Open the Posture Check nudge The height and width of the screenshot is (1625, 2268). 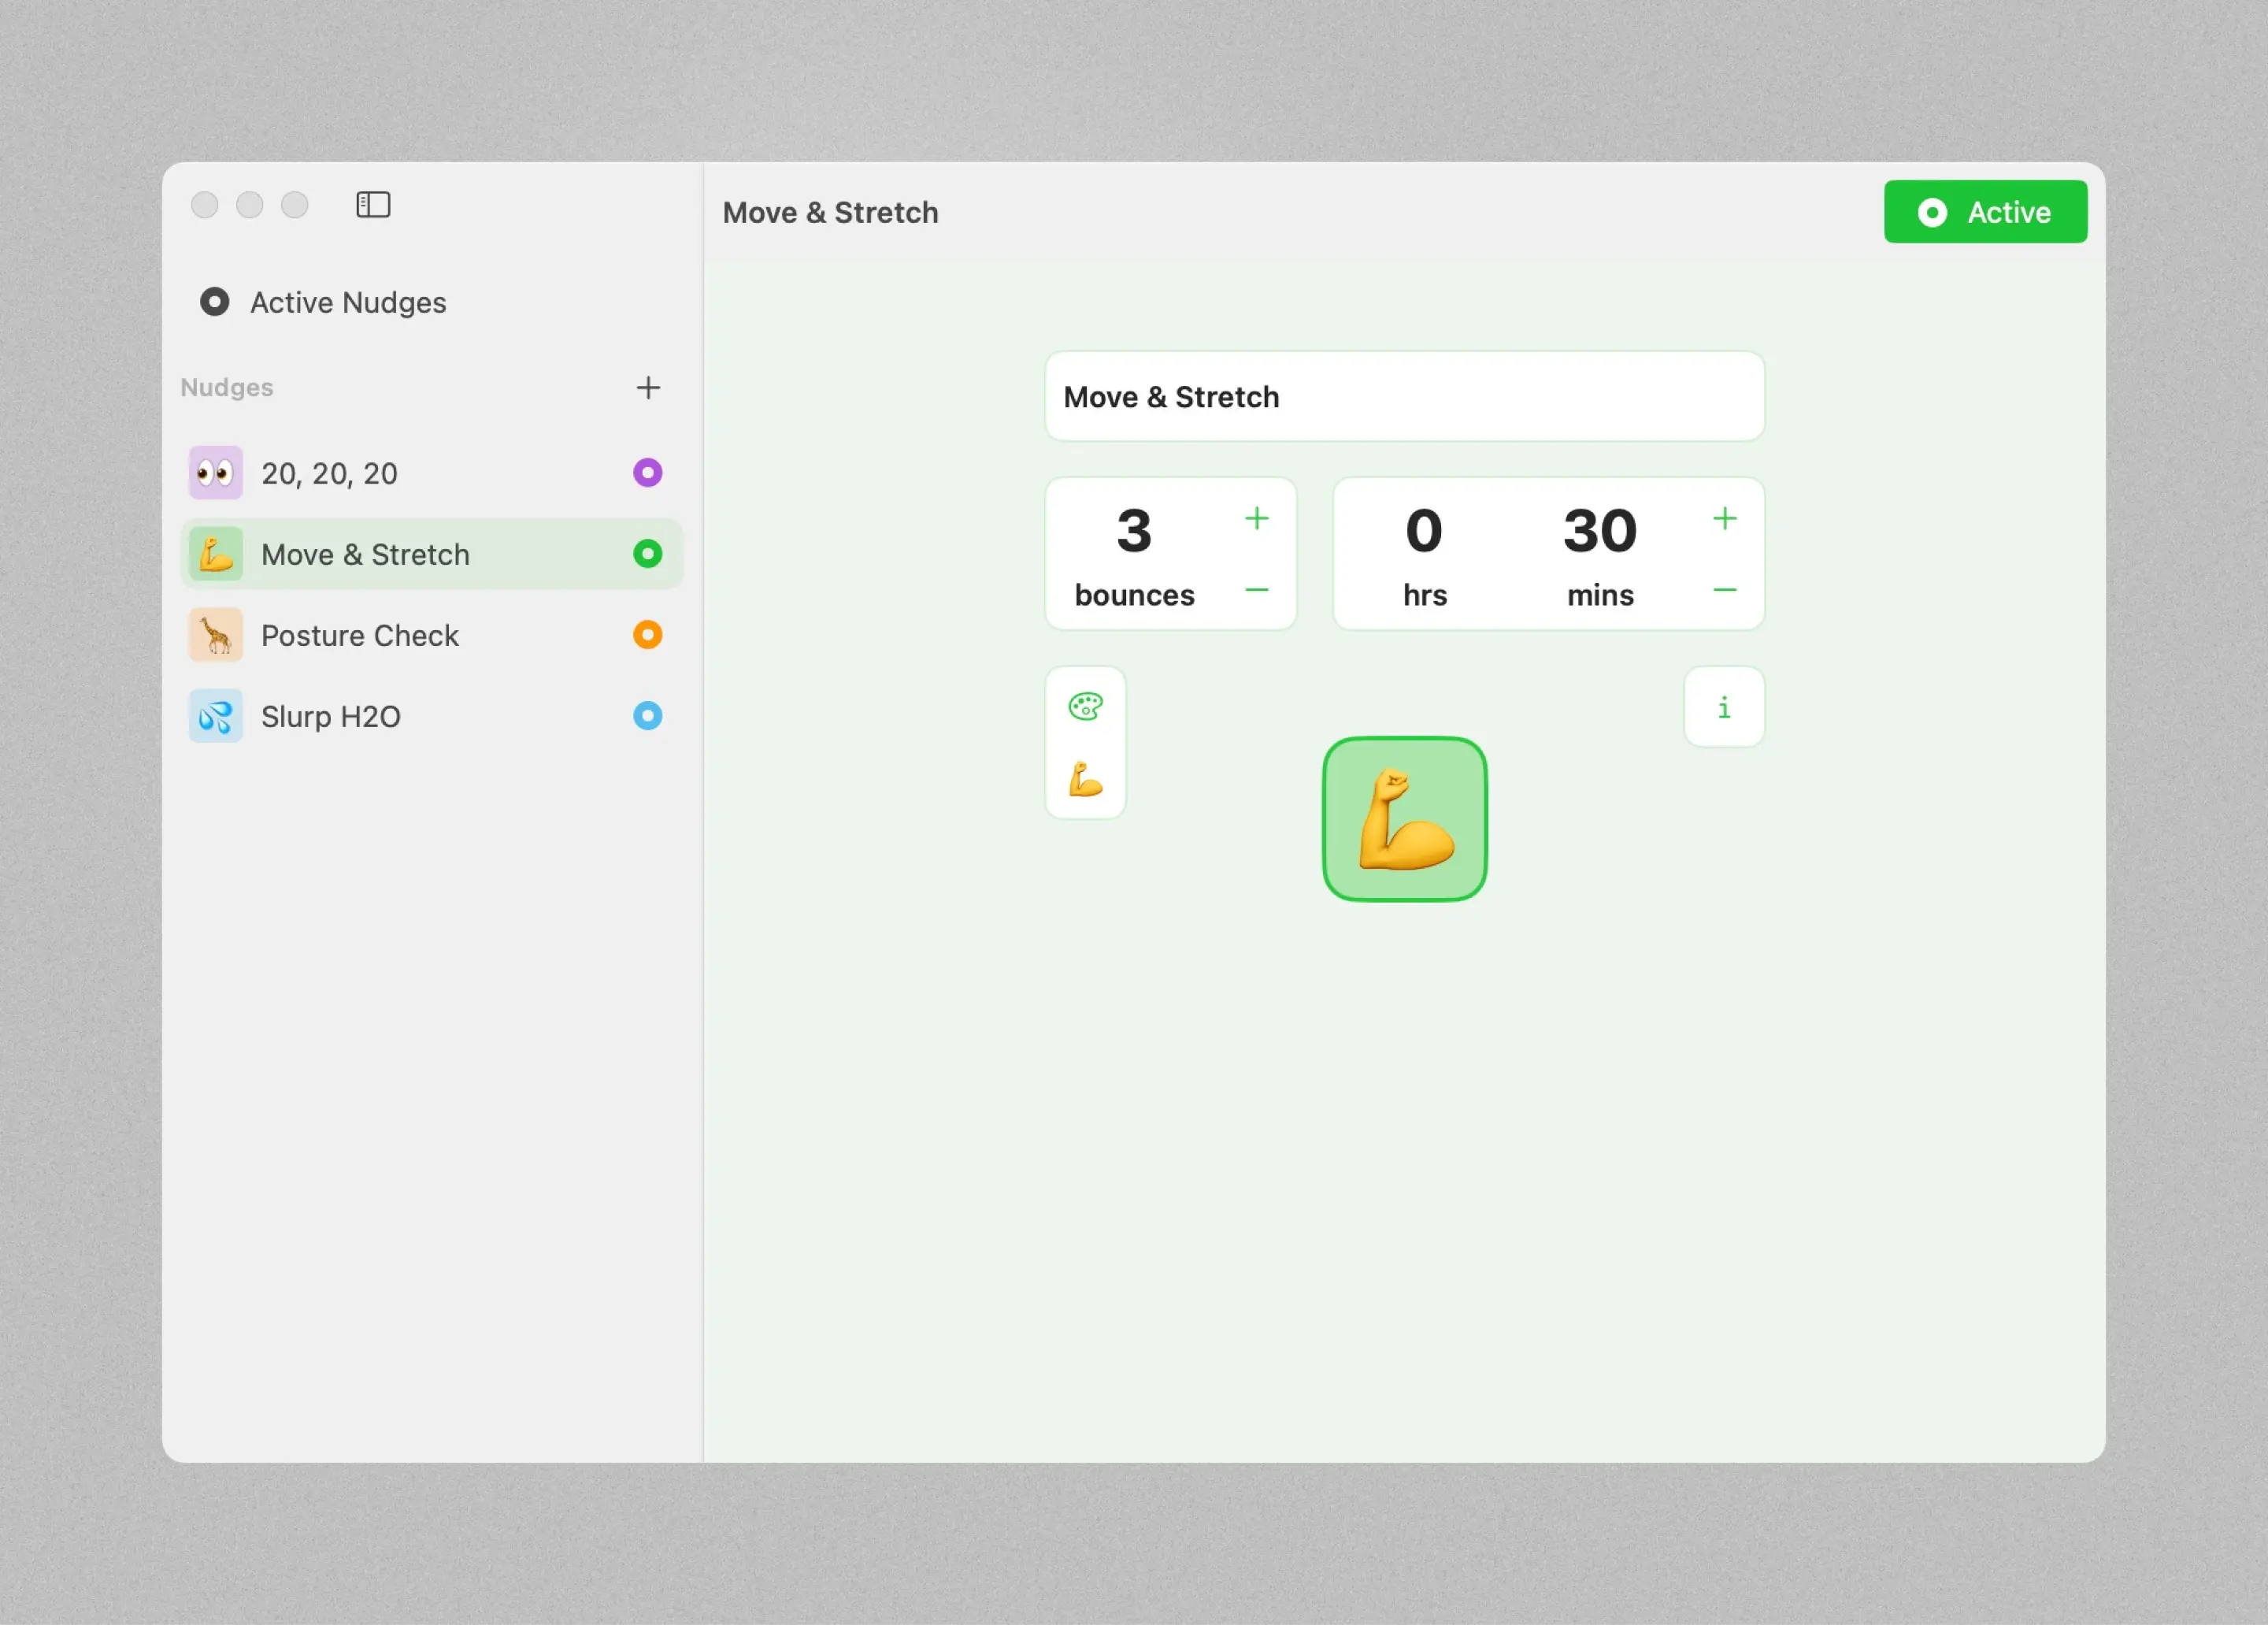(431, 635)
